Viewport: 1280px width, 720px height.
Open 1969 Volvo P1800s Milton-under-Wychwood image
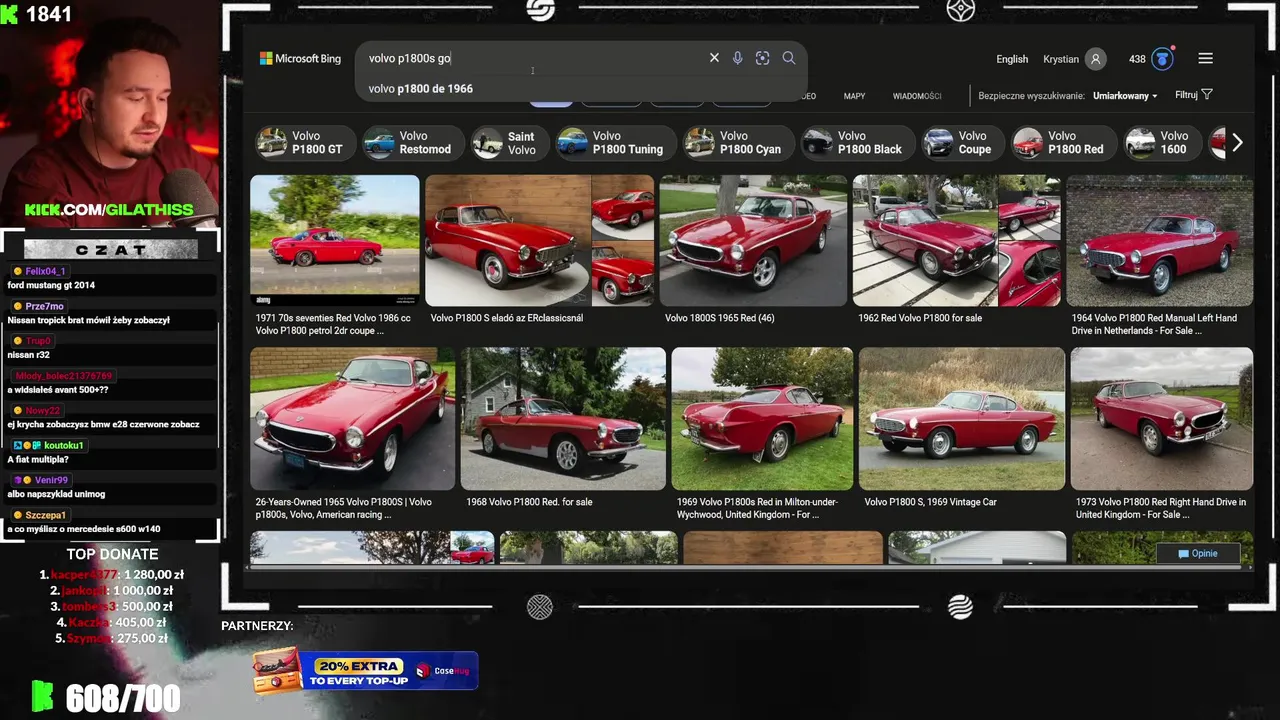(762, 418)
